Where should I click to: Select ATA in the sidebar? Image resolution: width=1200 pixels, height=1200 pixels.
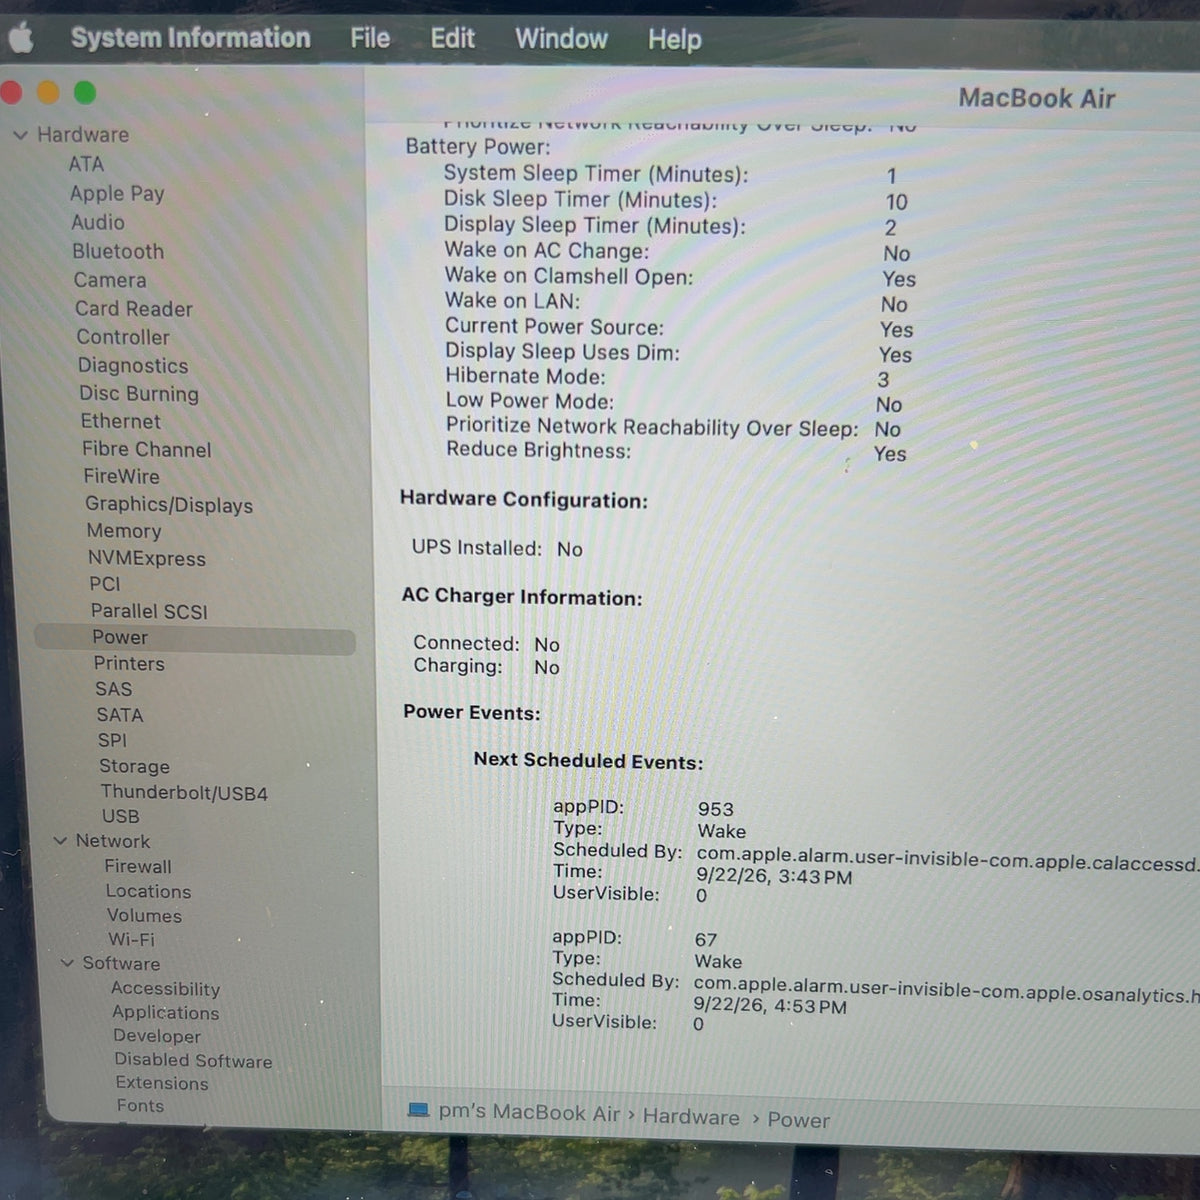[x=86, y=164]
